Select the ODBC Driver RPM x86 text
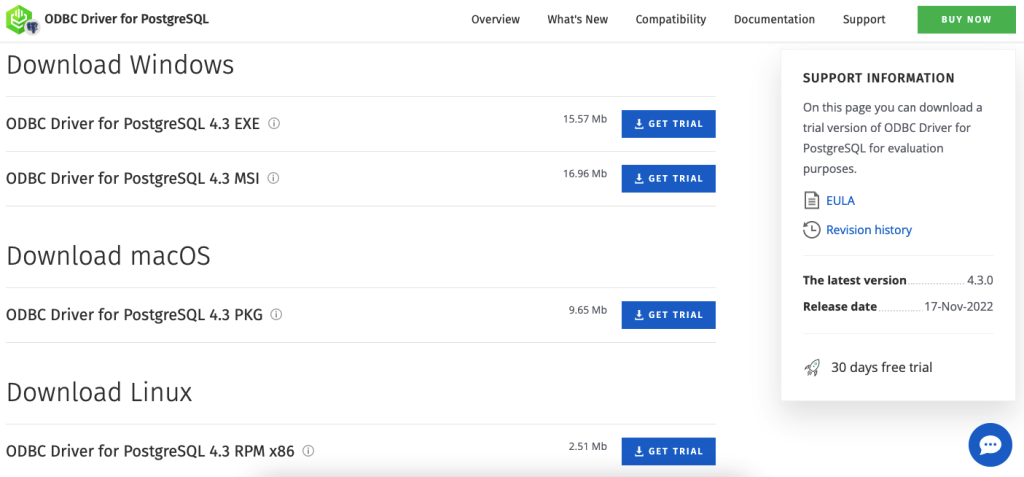The image size is (1024, 477). (150, 451)
